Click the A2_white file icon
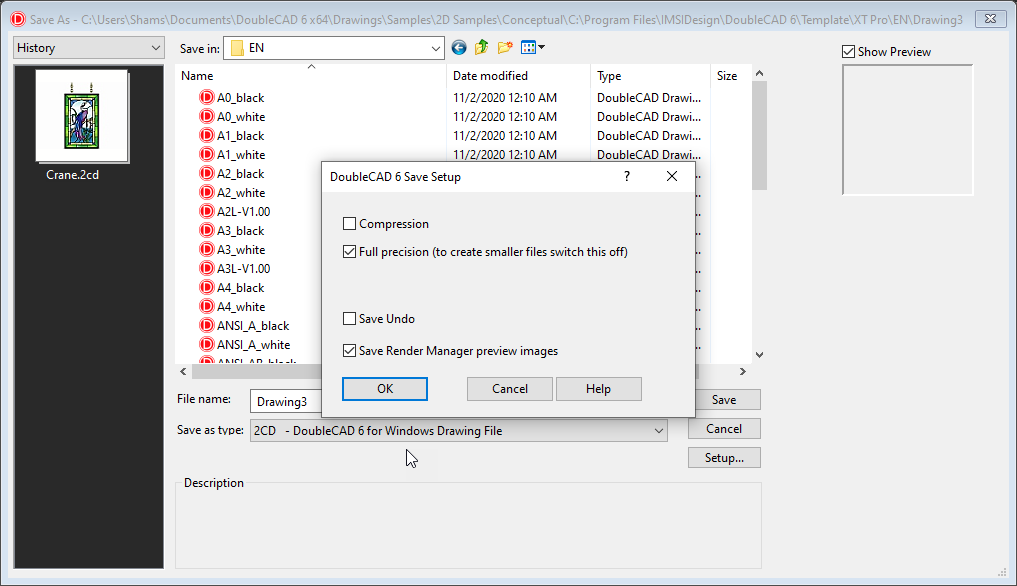 (x=207, y=192)
